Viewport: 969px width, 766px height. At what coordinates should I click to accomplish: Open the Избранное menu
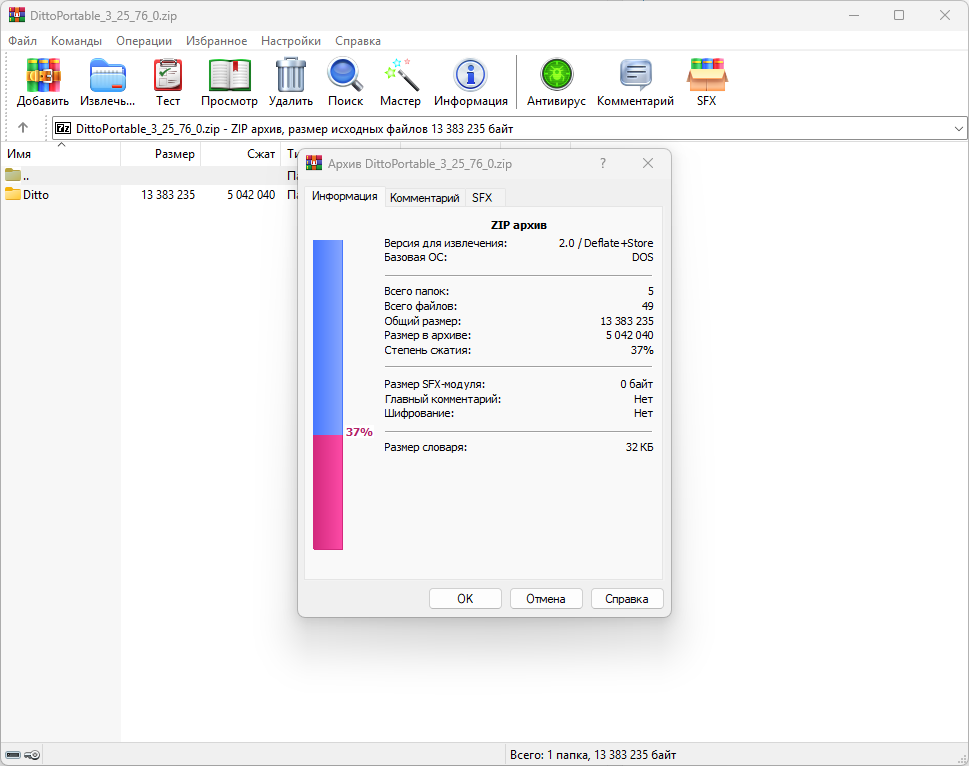(x=216, y=41)
